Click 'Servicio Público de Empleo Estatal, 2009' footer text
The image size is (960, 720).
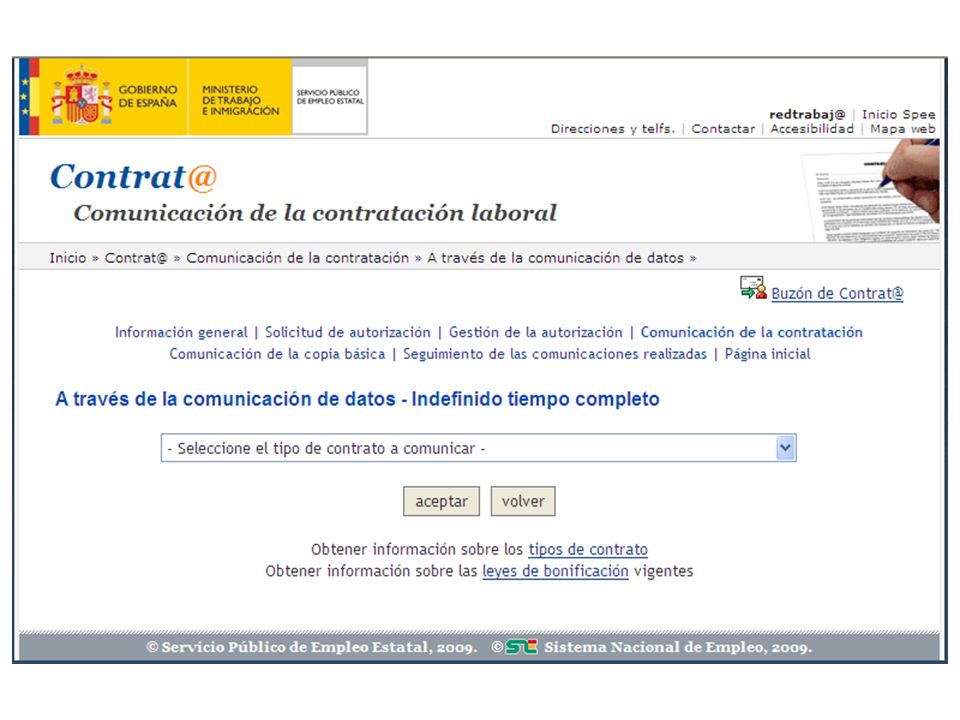[312, 647]
